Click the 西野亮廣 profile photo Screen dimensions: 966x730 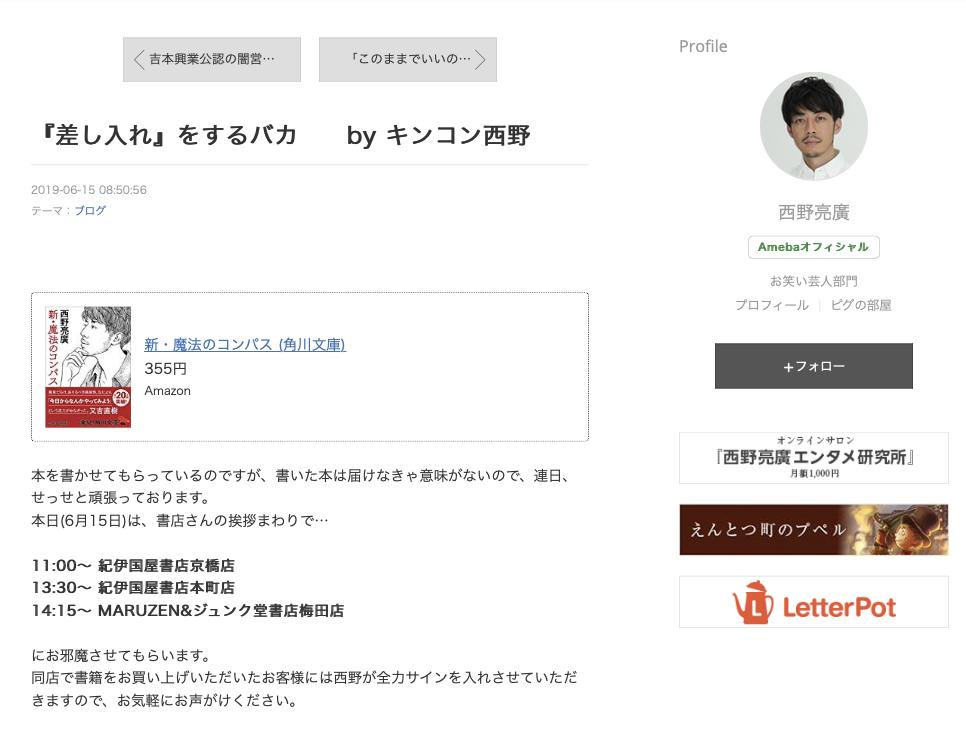click(x=814, y=126)
